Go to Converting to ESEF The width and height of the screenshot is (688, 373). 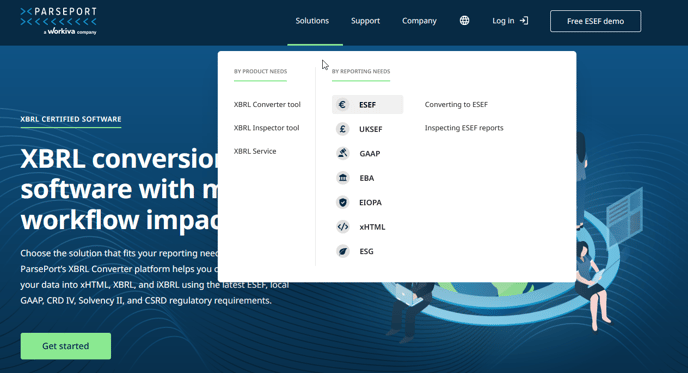click(456, 104)
